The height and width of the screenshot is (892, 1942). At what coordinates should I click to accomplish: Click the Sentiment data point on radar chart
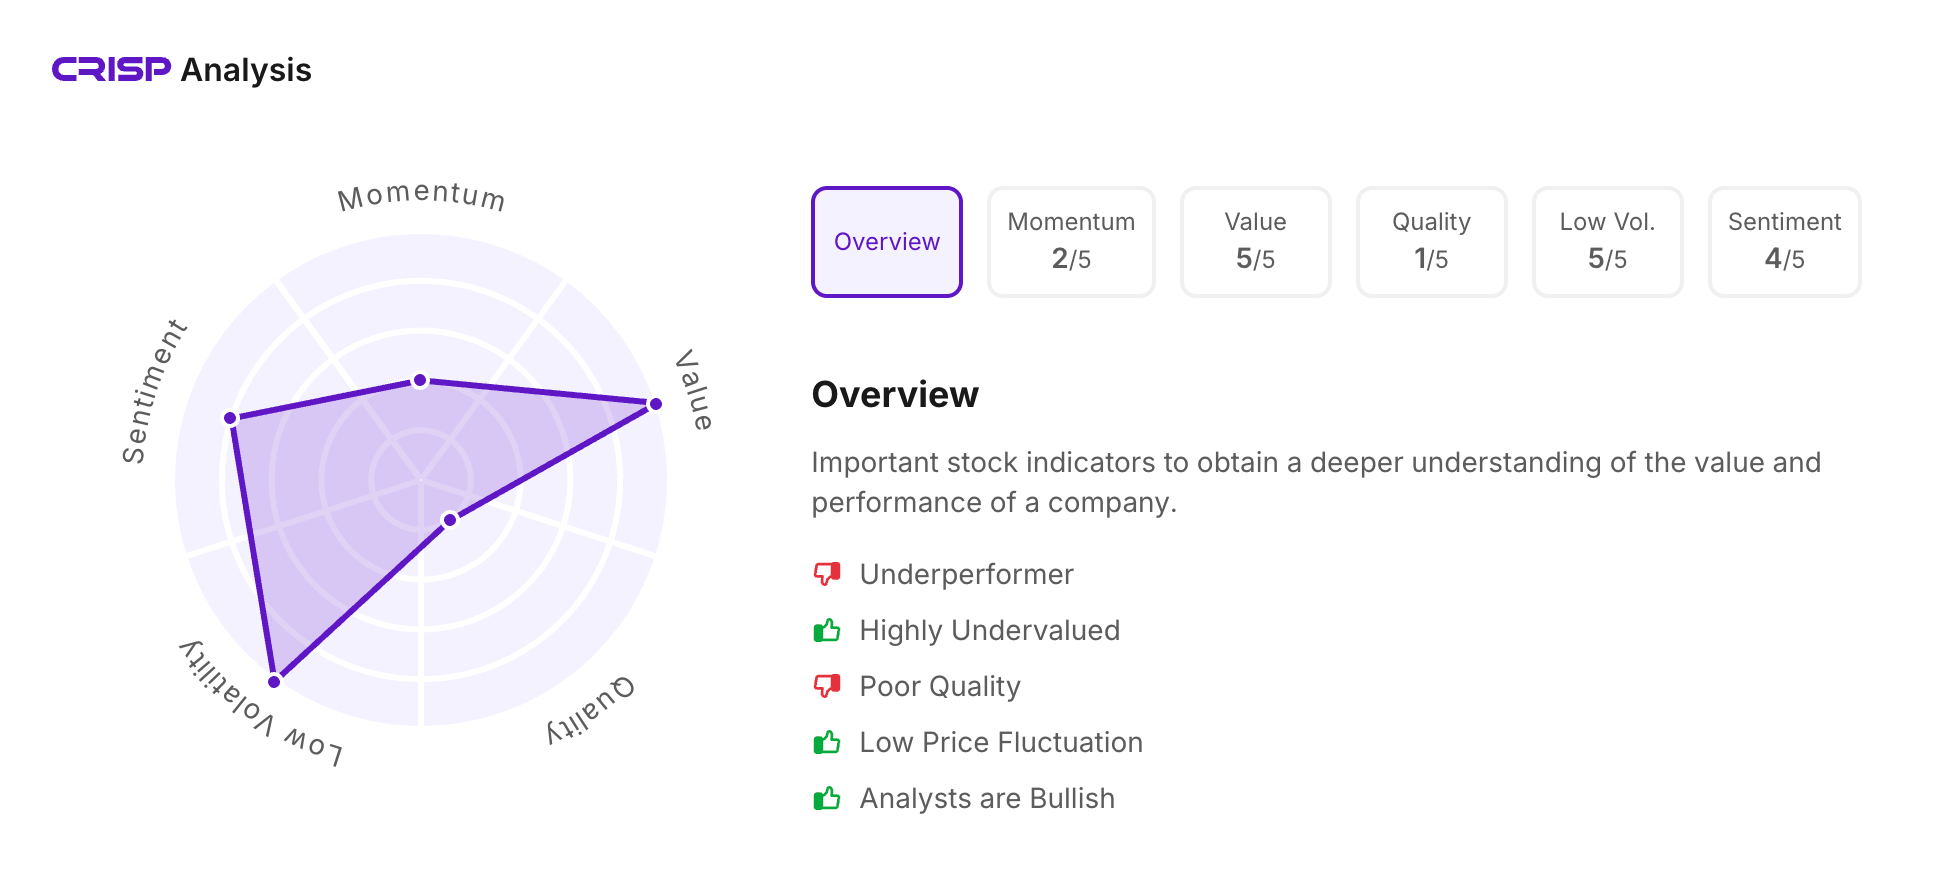(x=231, y=418)
